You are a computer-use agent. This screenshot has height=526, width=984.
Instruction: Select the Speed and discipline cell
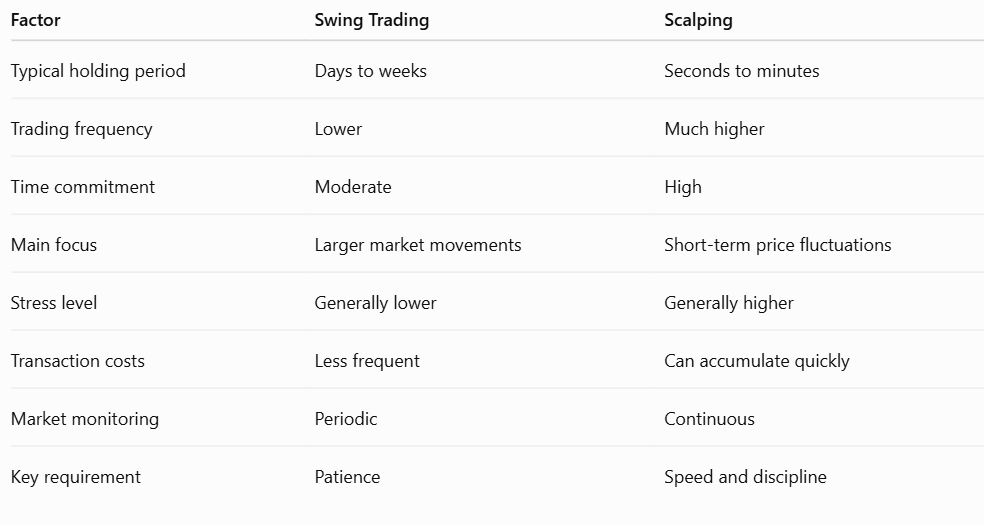pyautogui.click(x=745, y=477)
